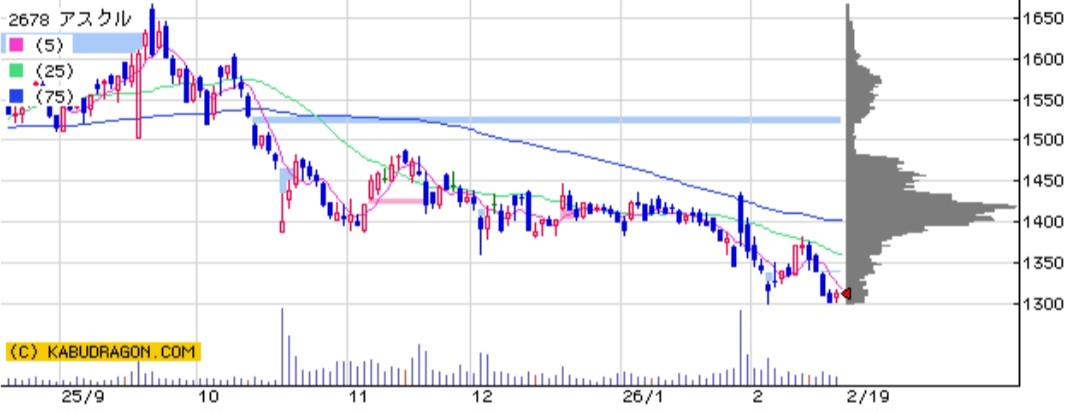Screen dimensions: 1080x413
Task: Select the 12 month axis label
Action: 482,397
